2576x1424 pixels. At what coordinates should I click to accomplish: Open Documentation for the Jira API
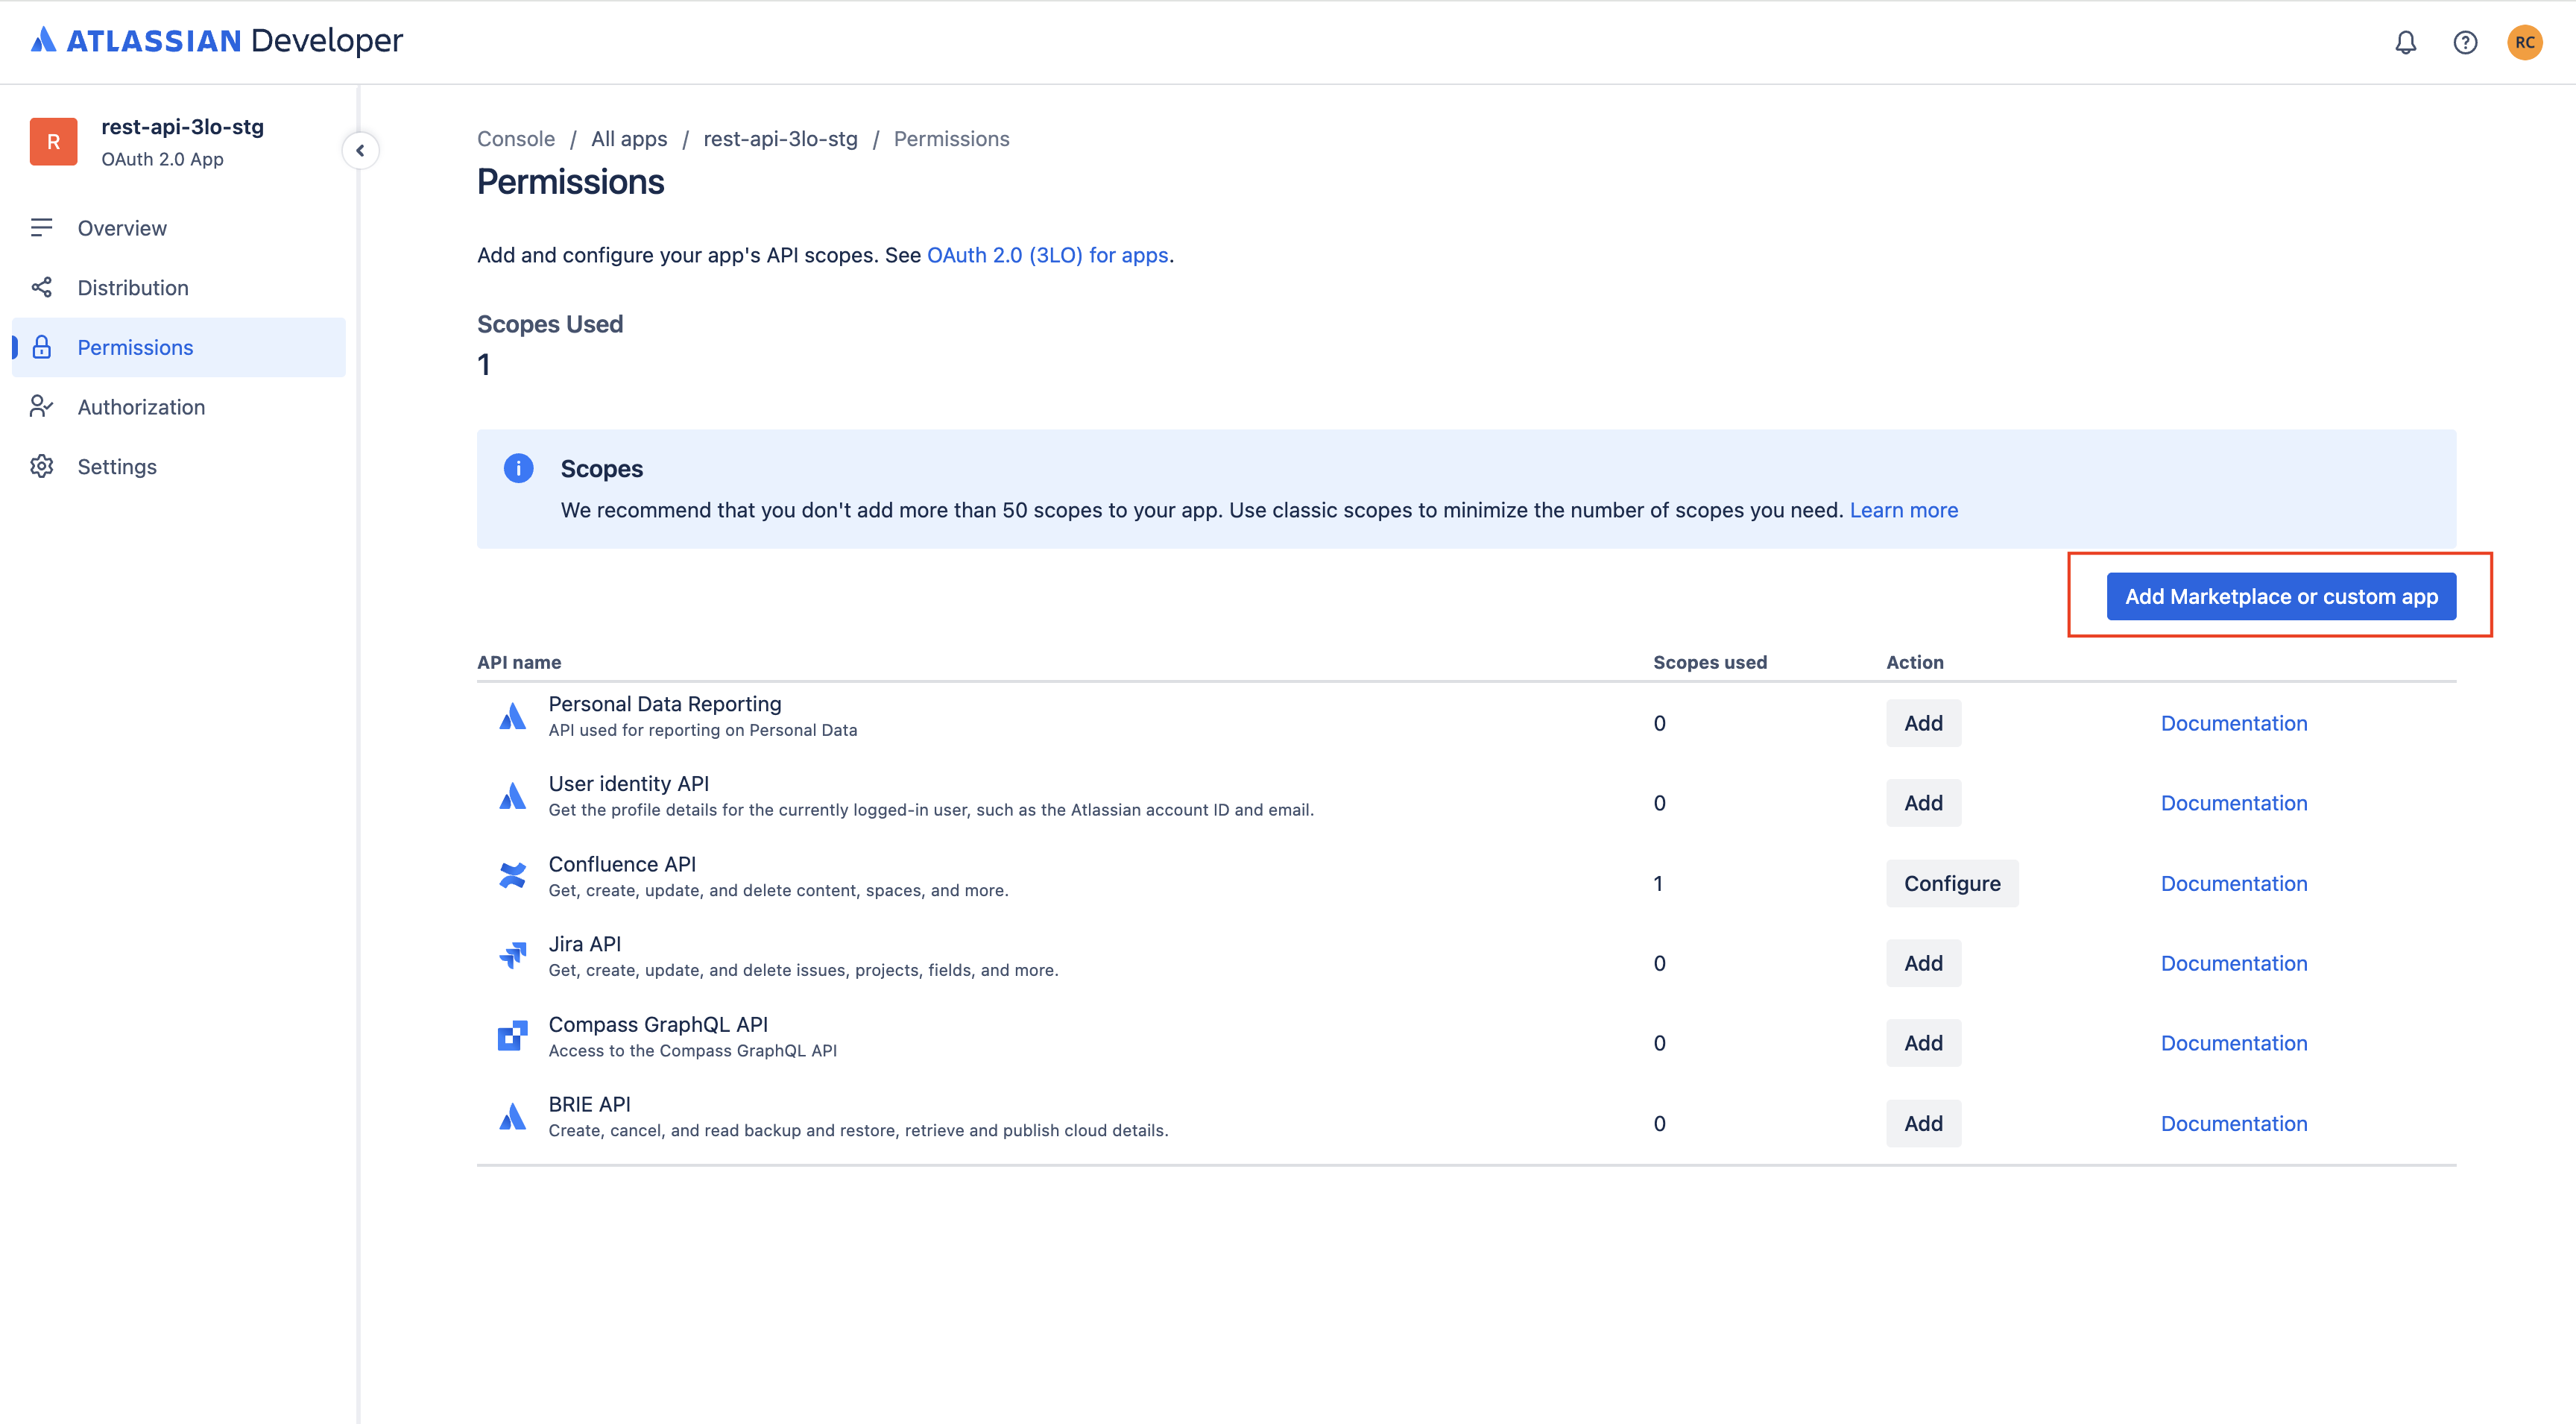[x=2234, y=963]
